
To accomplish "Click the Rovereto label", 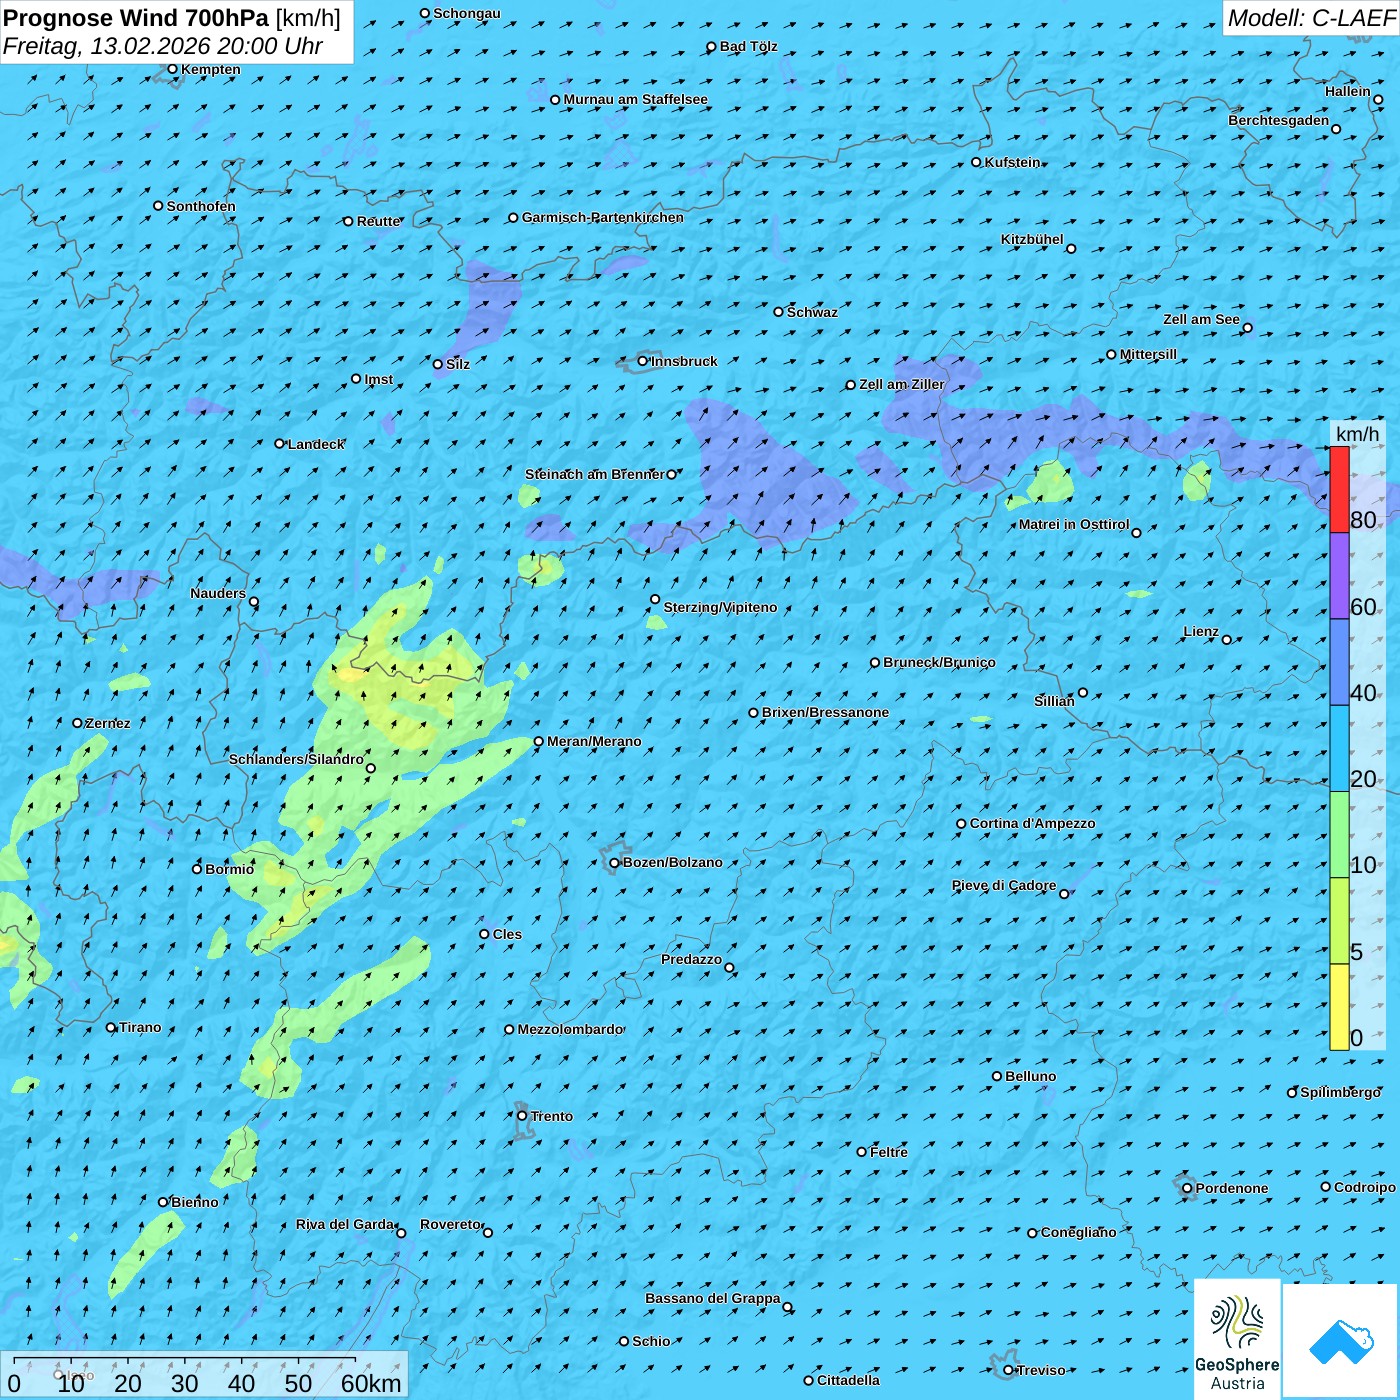I will click(450, 1224).
